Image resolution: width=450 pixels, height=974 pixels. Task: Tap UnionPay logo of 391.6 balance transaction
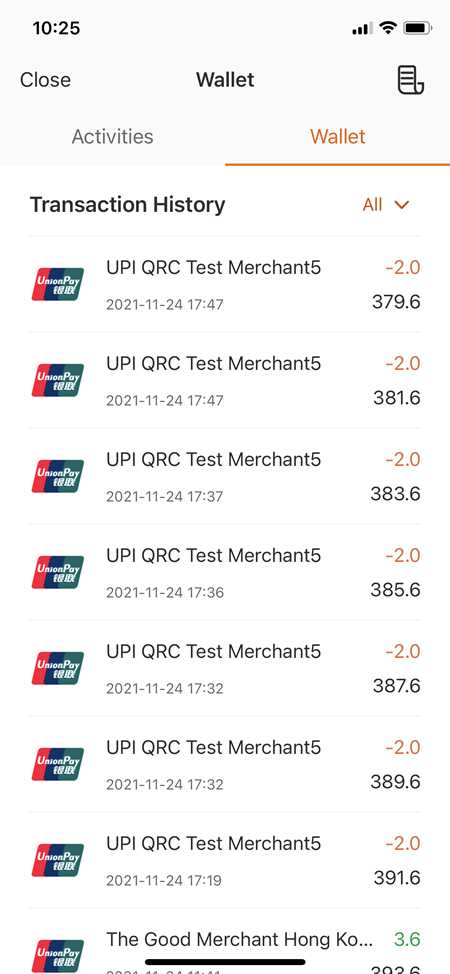coord(58,860)
